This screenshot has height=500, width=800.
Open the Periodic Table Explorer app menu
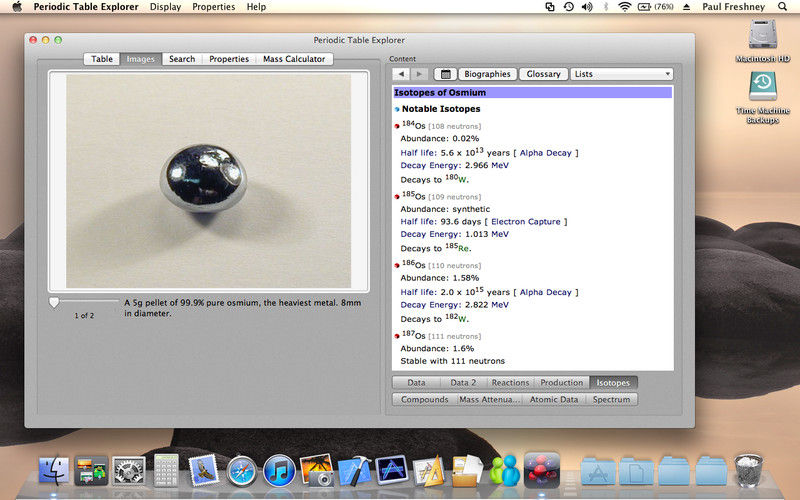(86, 7)
